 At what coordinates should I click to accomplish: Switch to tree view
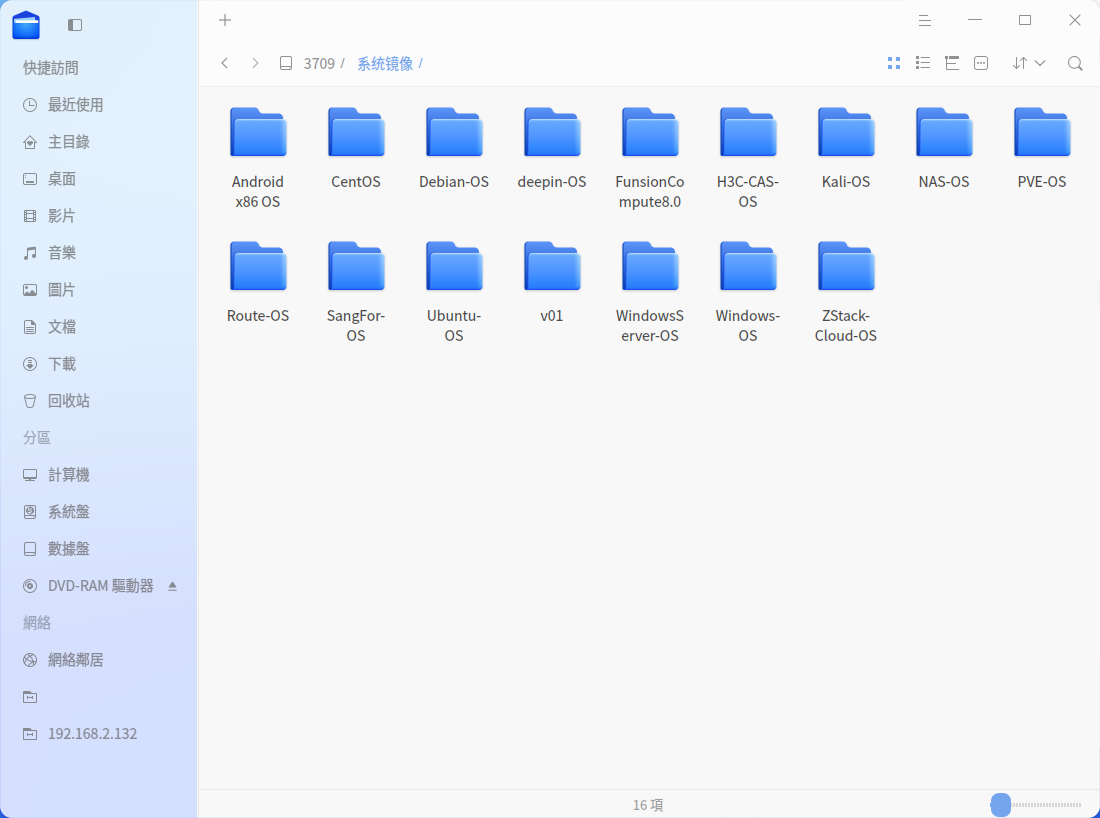click(952, 63)
